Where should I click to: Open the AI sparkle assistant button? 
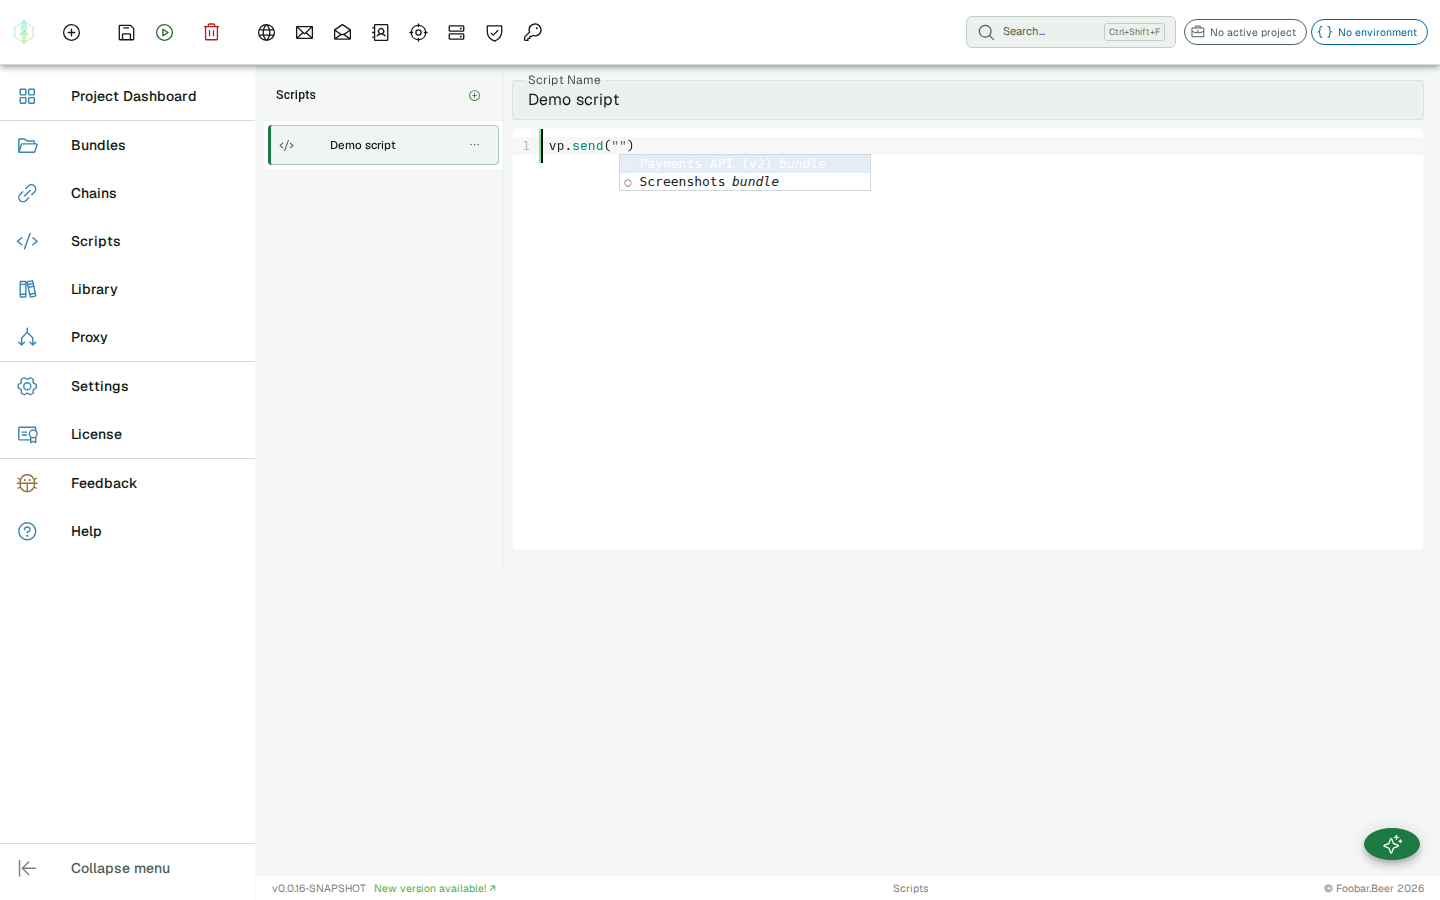point(1392,844)
